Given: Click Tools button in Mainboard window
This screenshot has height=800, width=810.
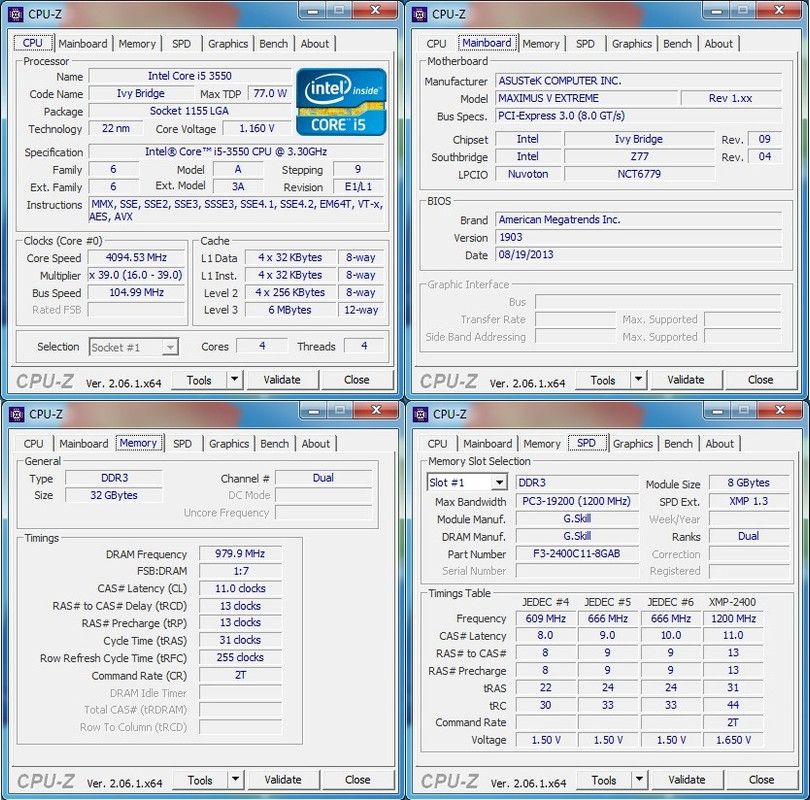Looking at the screenshot, I should tap(603, 380).
